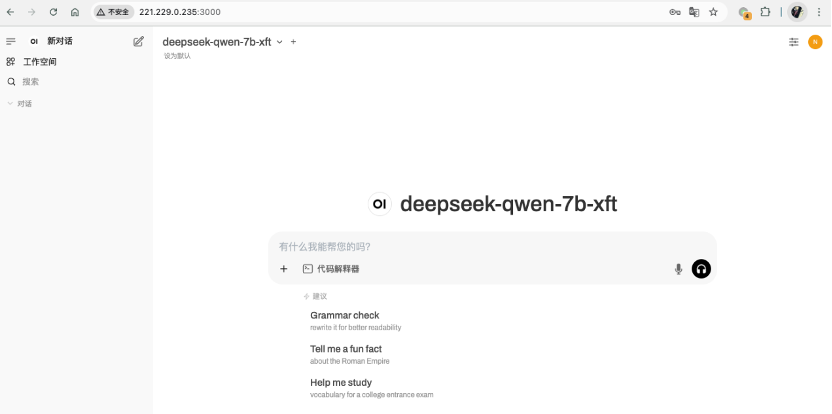The image size is (832, 414).
Task: Click the plus icon in the message box
Action: pos(284,269)
